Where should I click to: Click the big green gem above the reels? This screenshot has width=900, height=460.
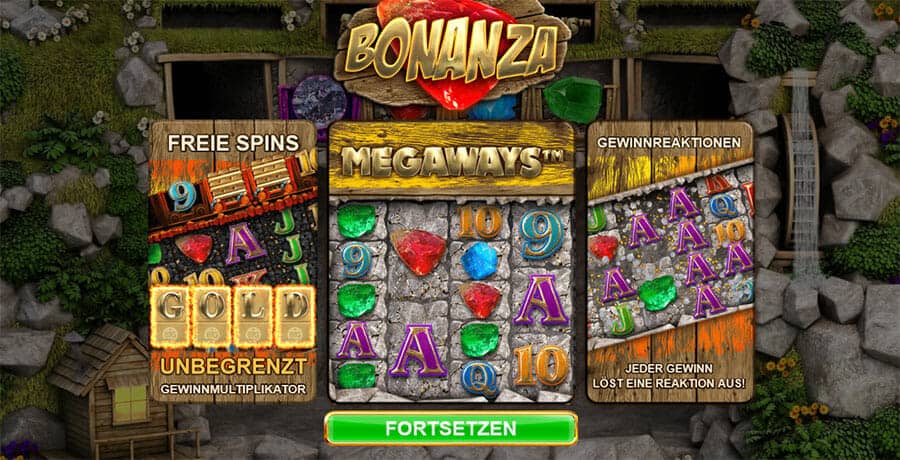point(573,99)
